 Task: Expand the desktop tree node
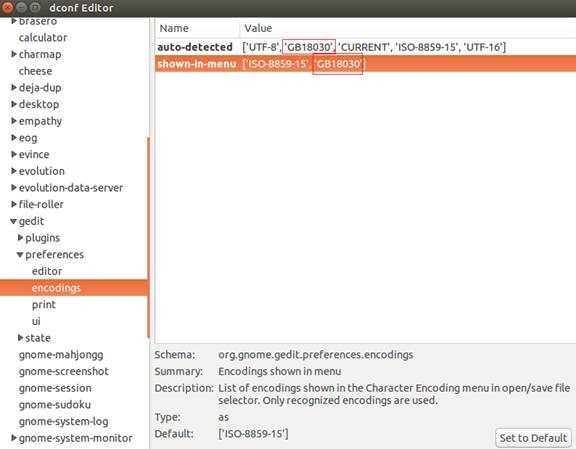click(14, 104)
